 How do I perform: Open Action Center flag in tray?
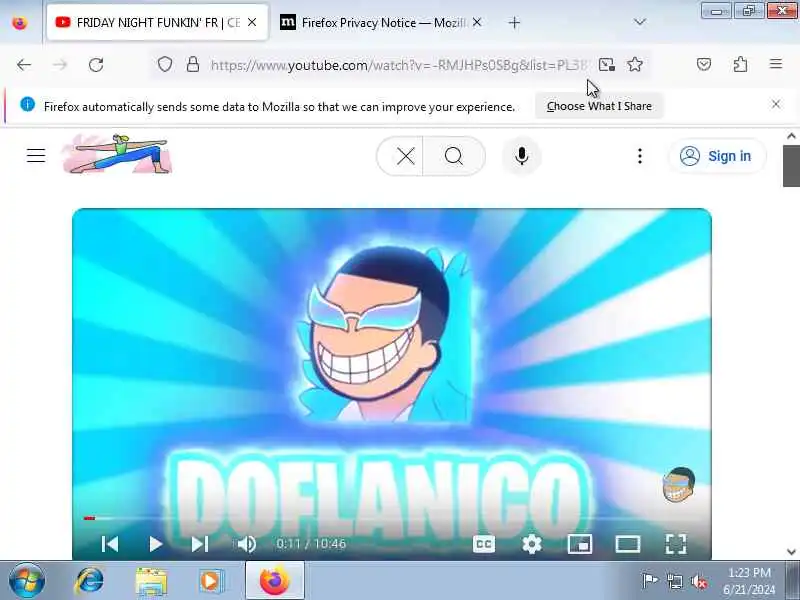coord(649,581)
